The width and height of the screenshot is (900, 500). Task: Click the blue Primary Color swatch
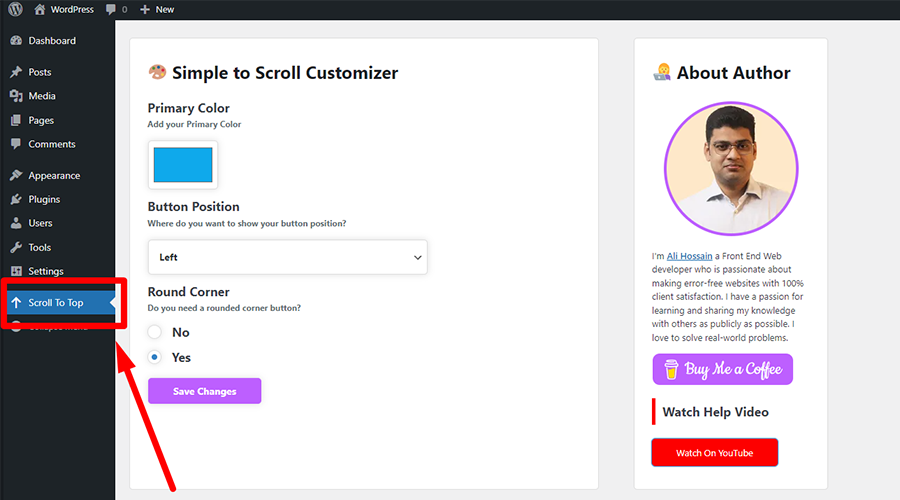[182, 165]
